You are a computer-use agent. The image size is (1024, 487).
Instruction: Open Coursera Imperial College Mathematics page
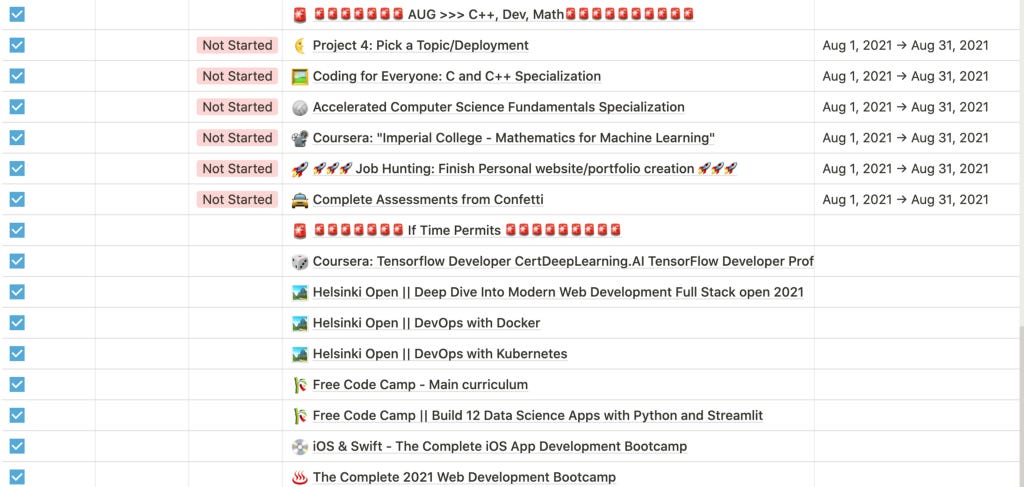514,138
